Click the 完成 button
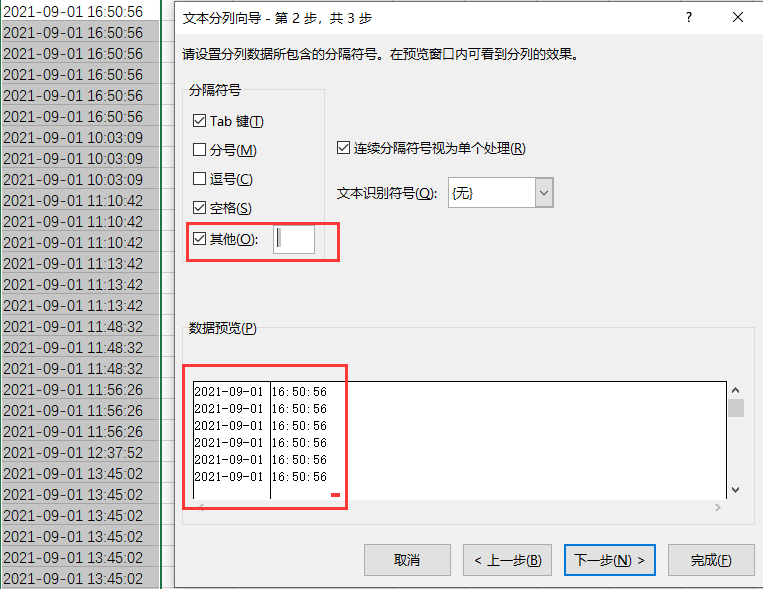 (711, 560)
